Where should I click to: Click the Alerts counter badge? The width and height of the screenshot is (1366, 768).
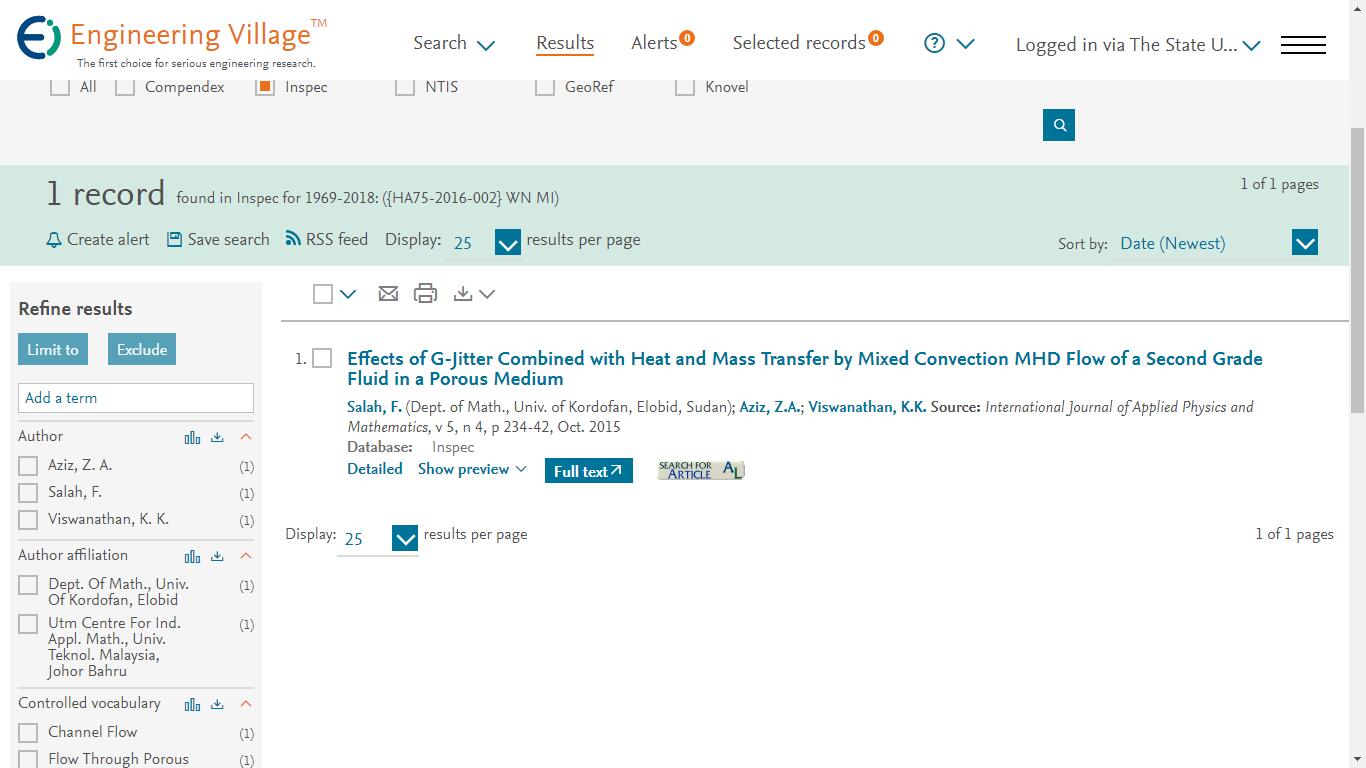pyautogui.click(x=687, y=38)
